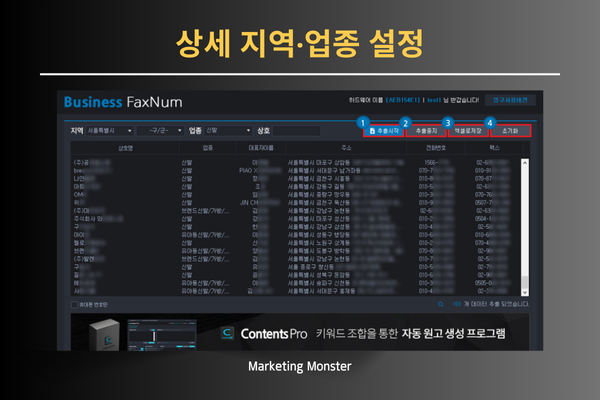Click the test1 username text
600x400 pixels.
pyautogui.click(x=434, y=100)
